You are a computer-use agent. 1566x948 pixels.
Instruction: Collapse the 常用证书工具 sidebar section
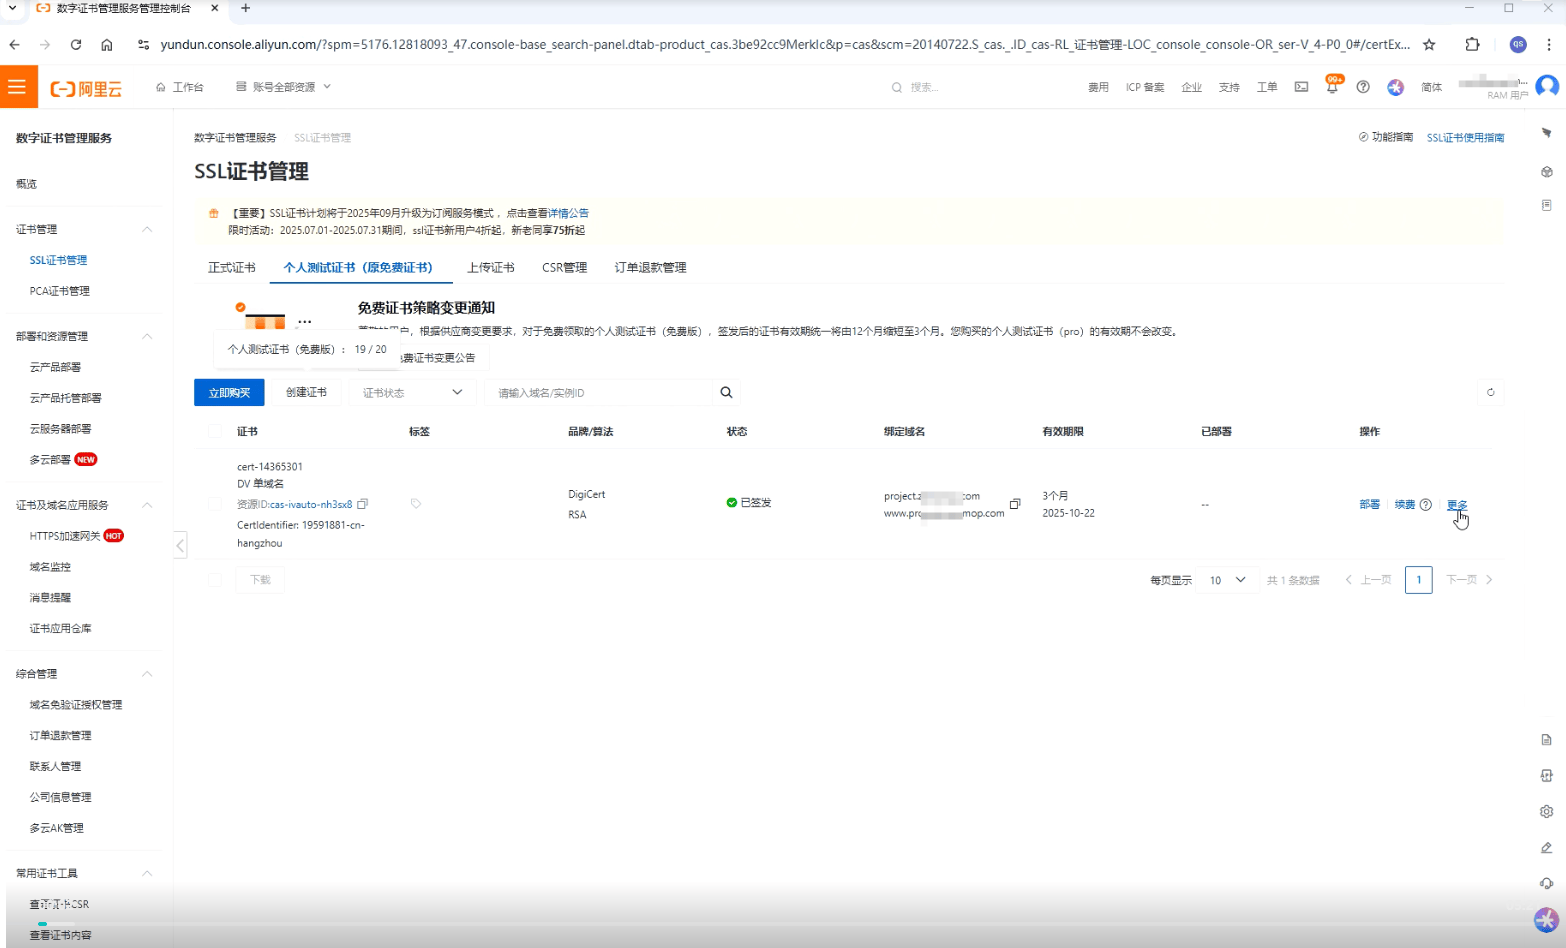coord(147,873)
